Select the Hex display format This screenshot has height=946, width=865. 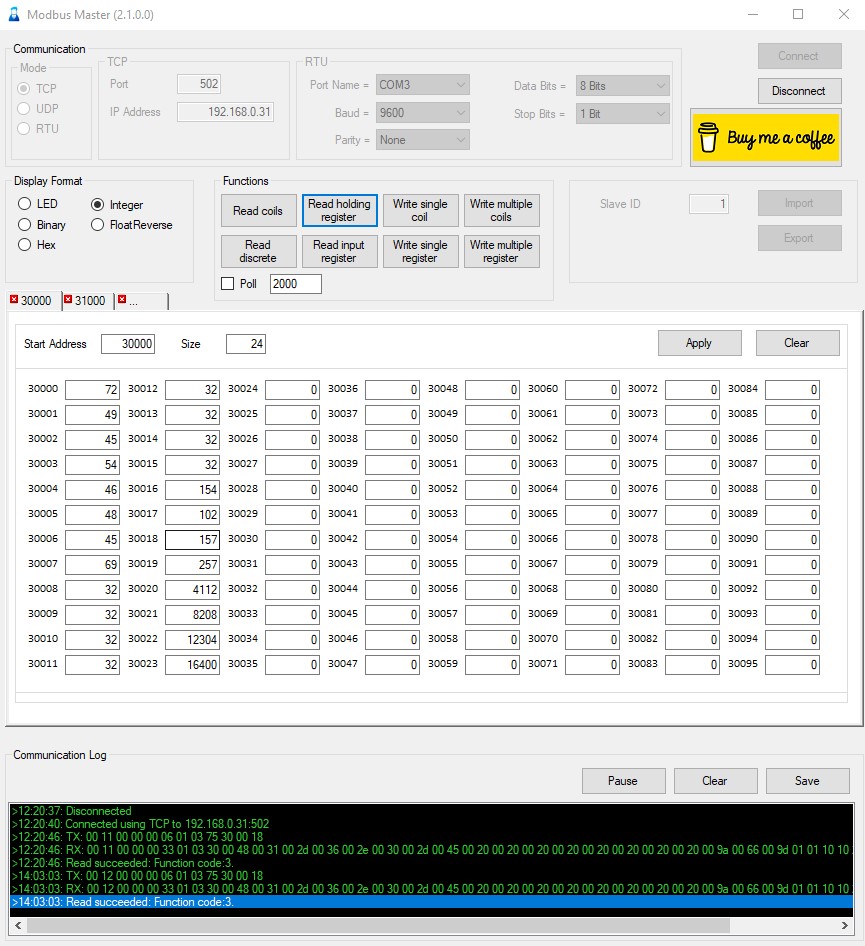25,245
